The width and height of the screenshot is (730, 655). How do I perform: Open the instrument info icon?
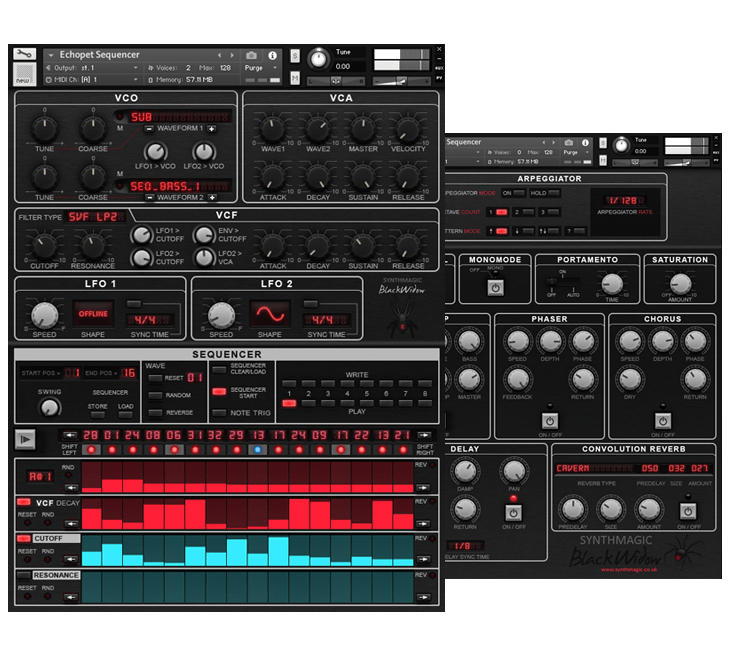pos(272,55)
